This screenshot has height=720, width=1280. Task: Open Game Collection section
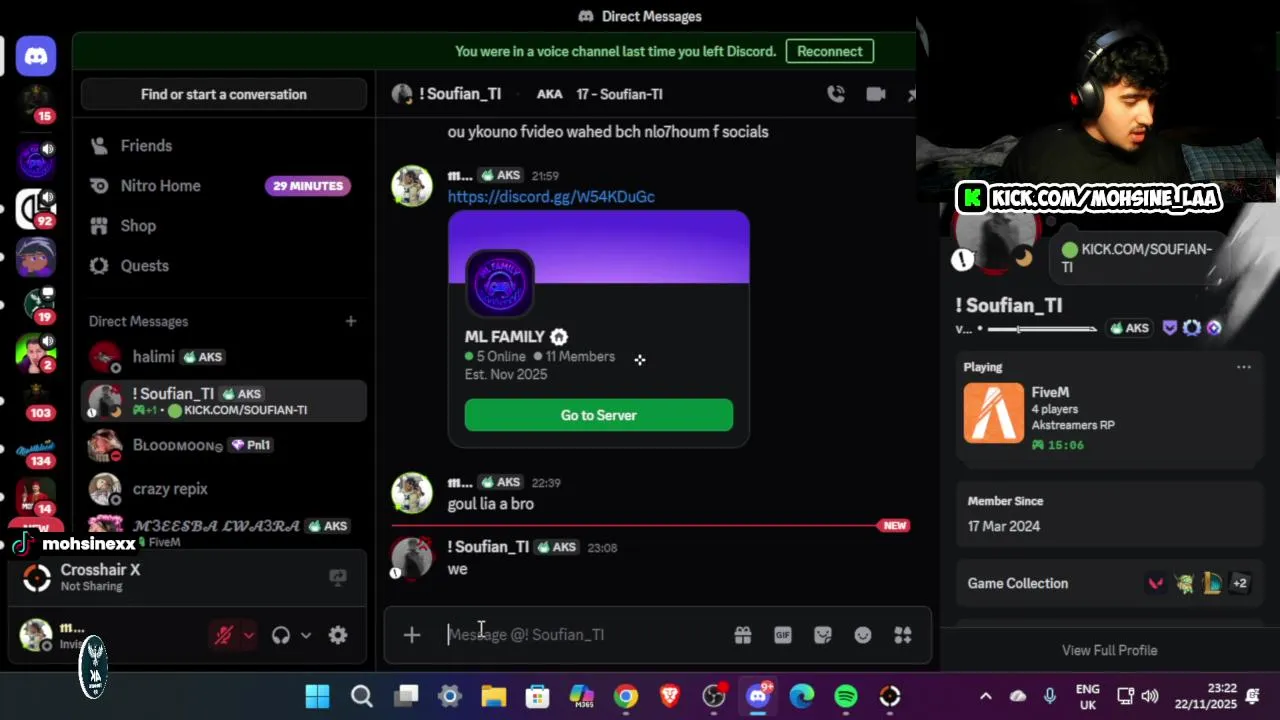coord(1109,583)
